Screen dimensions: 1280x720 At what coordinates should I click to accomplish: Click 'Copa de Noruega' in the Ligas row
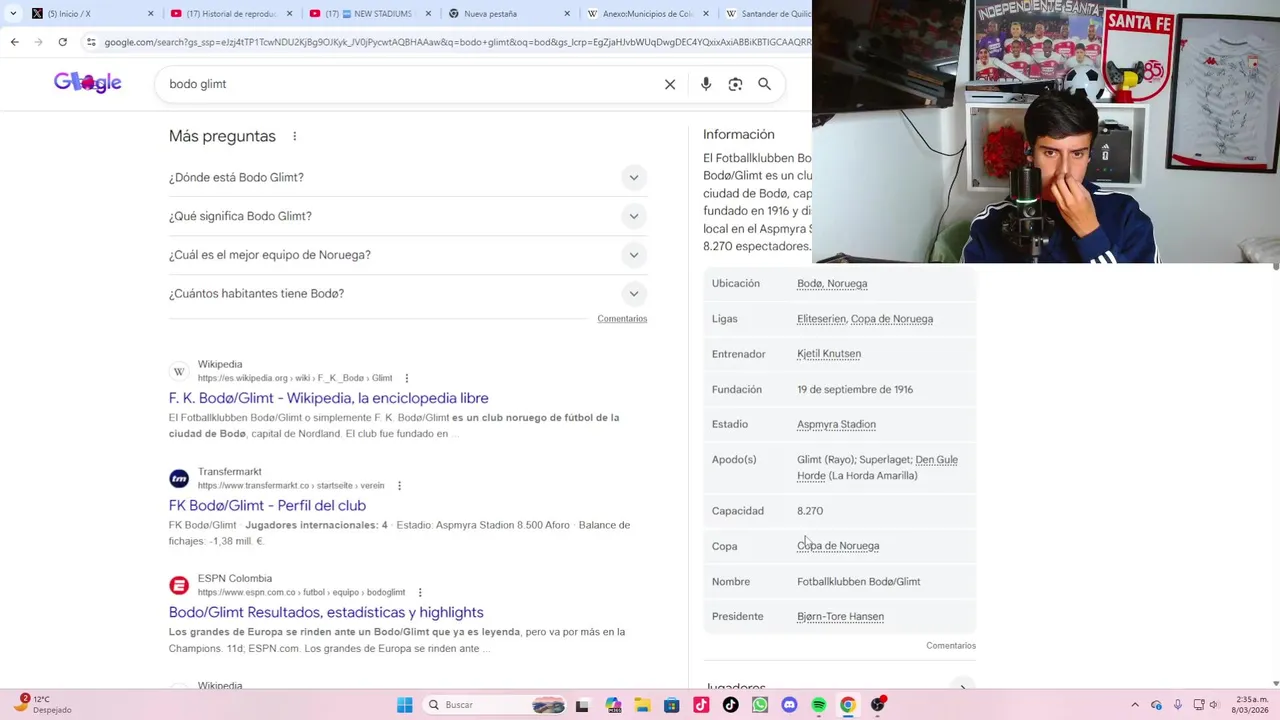892,319
